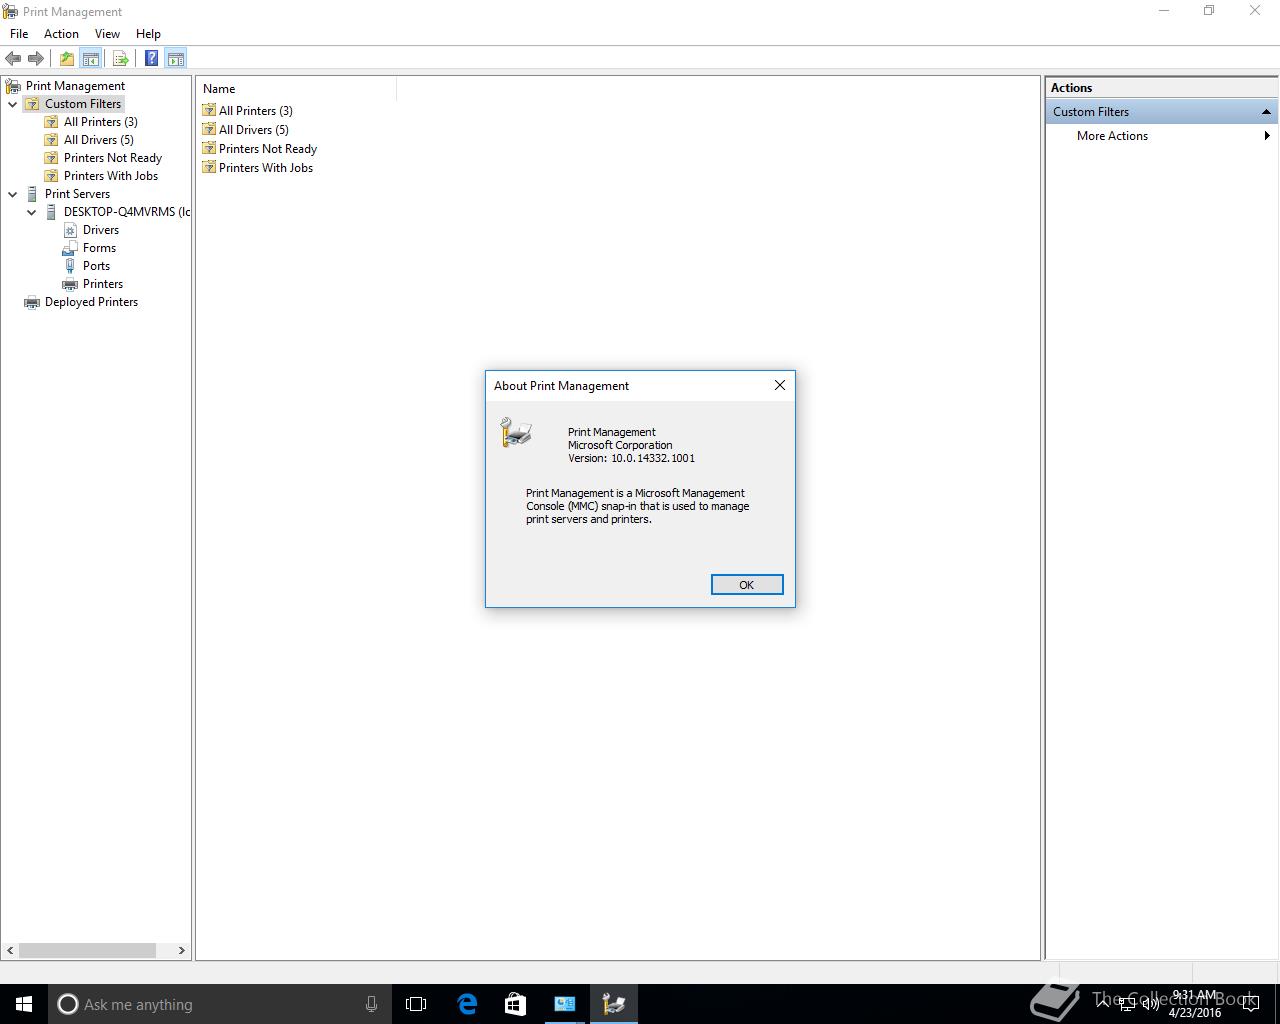The height and width of the screenshot is (1024, 1280).
Task: Select All Printers (3) in tree
Action: click(x=101, y=122)
